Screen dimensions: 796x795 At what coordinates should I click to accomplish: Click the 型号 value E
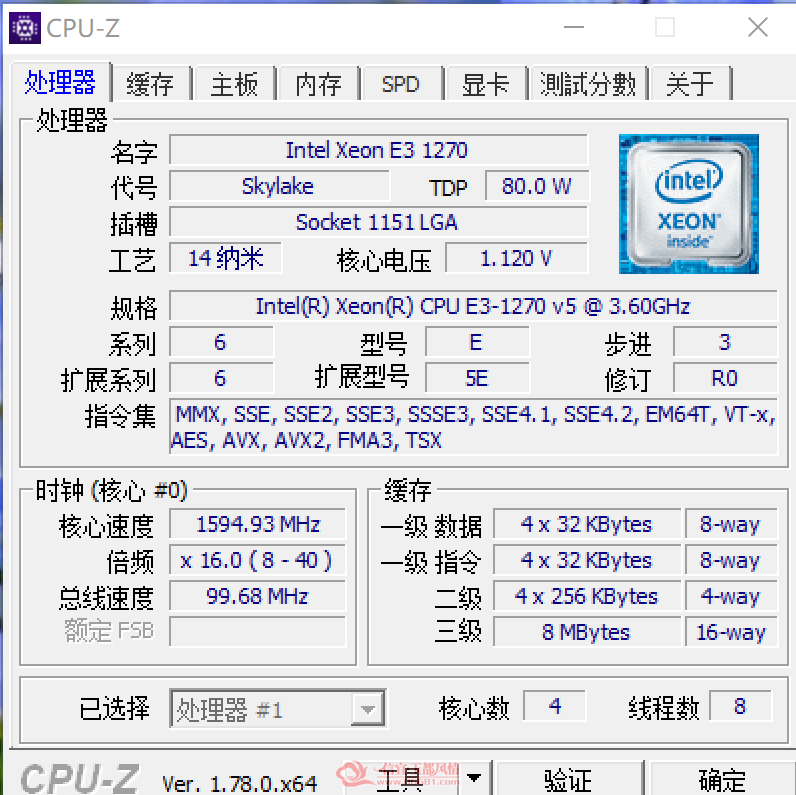[x=477, y=342]
